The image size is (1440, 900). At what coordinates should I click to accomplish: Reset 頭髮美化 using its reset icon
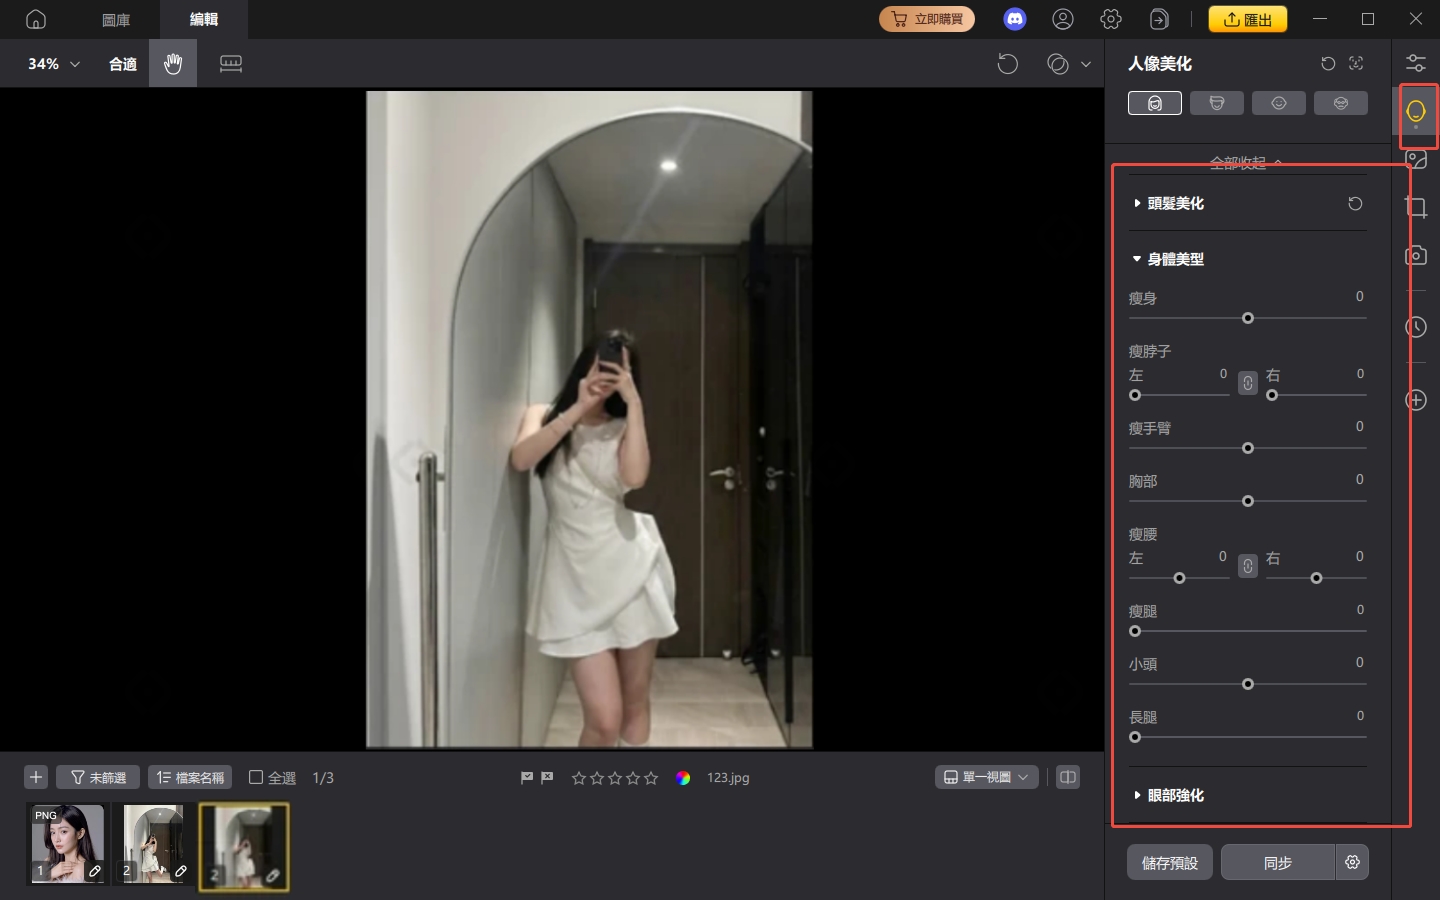point(1355,203)
